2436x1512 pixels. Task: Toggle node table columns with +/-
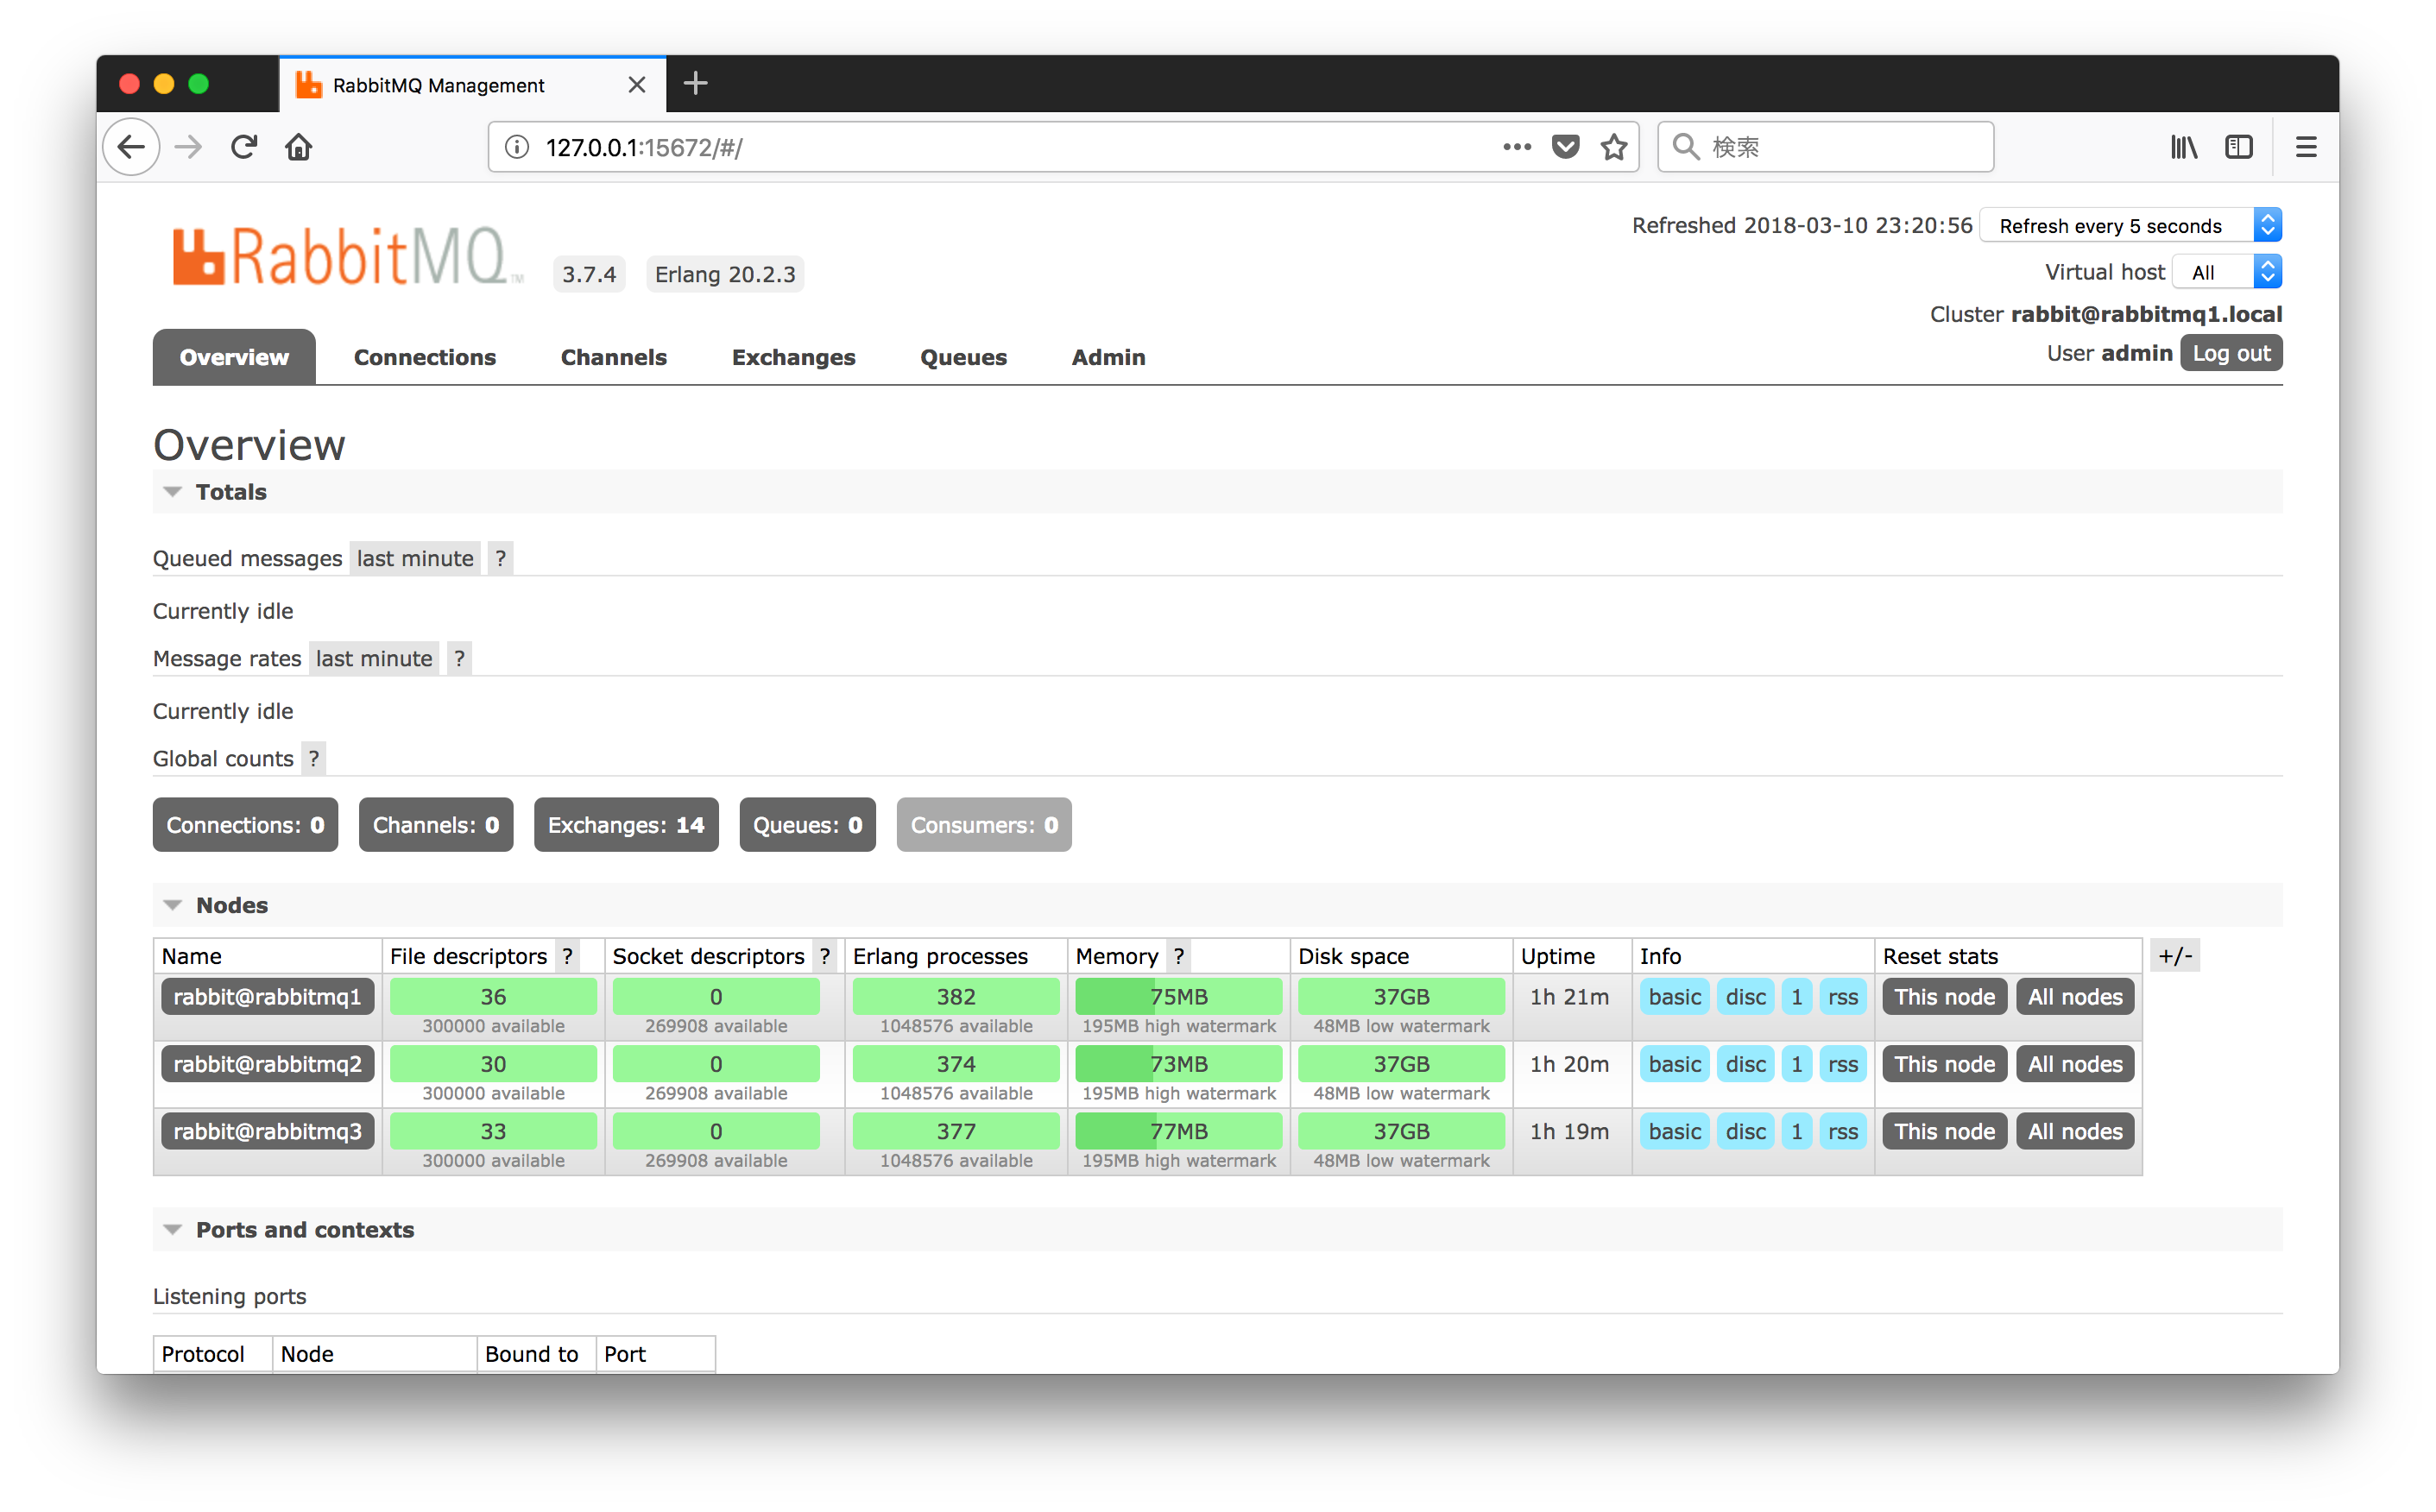[x=2175, y=956]
